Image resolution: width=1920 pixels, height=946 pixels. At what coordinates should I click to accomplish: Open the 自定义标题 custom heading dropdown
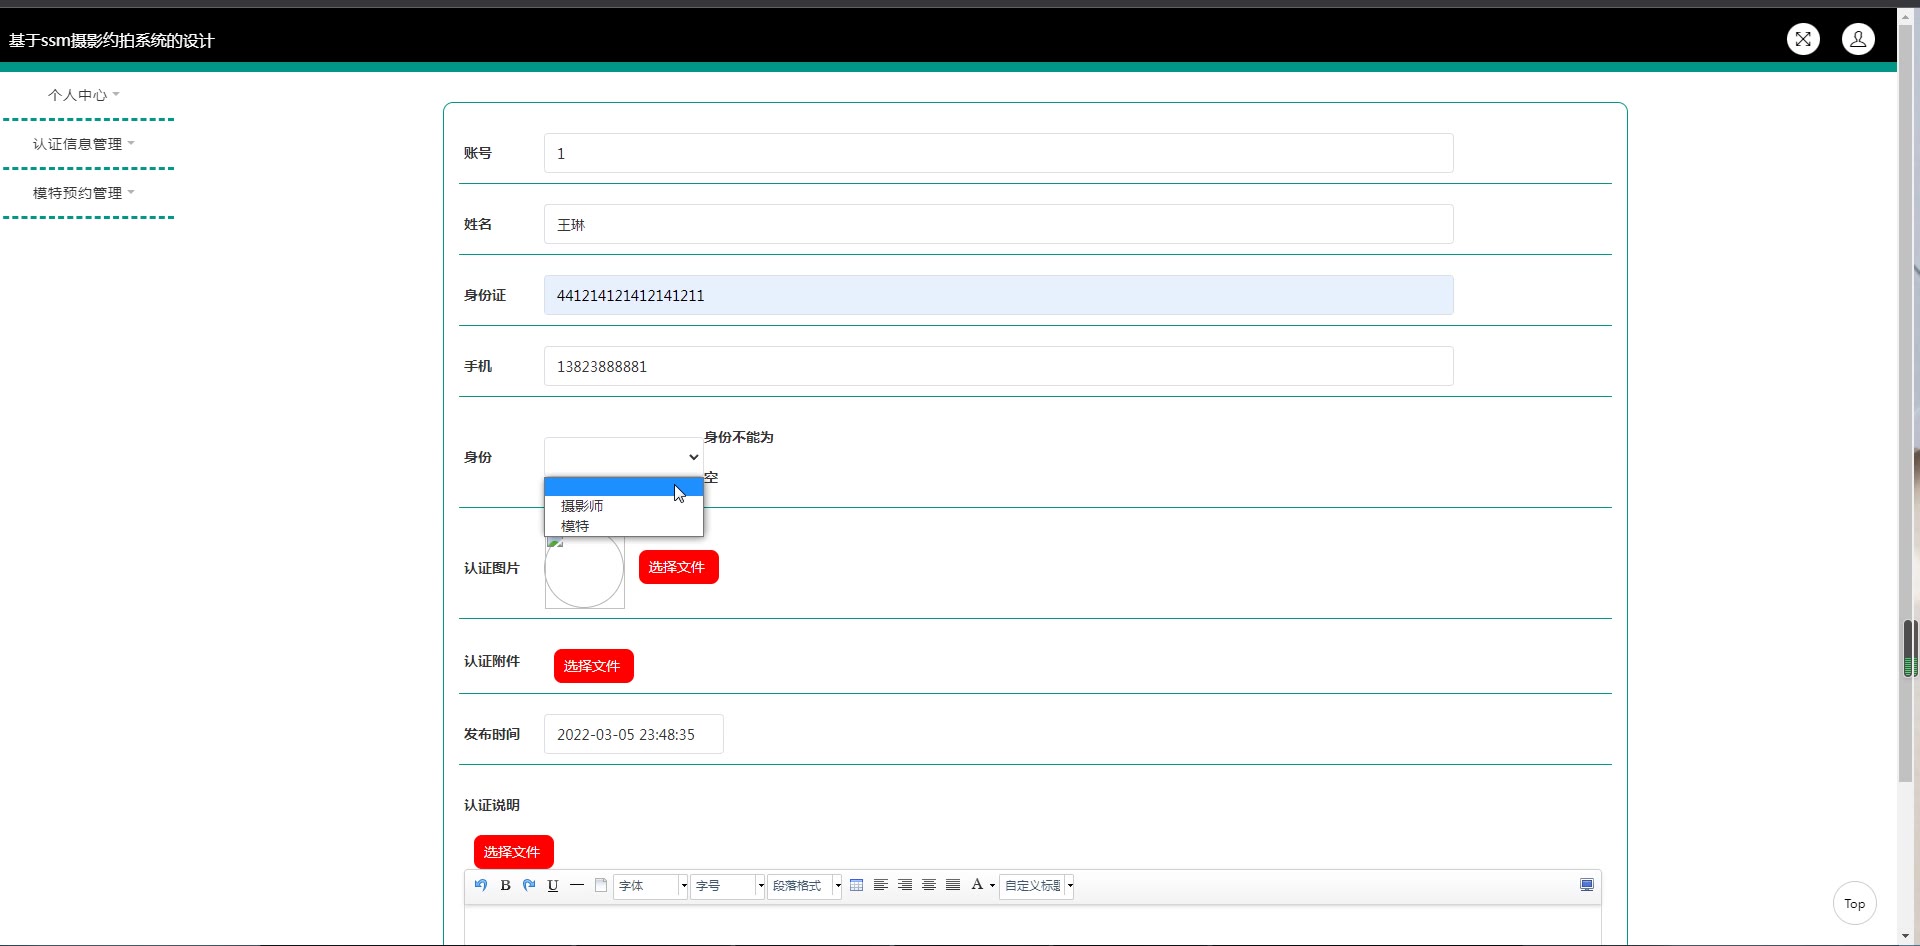[x=1037, y=886]
